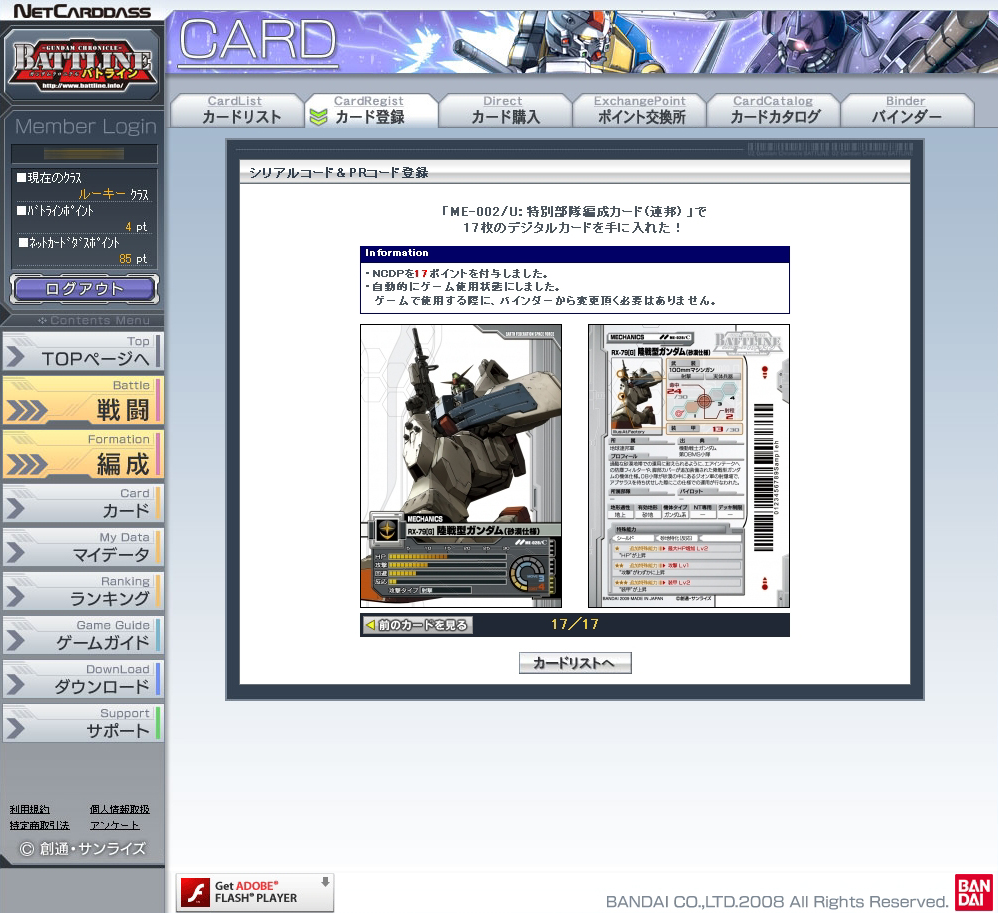Open the 特定商取引法 link

tap(39, 825)
